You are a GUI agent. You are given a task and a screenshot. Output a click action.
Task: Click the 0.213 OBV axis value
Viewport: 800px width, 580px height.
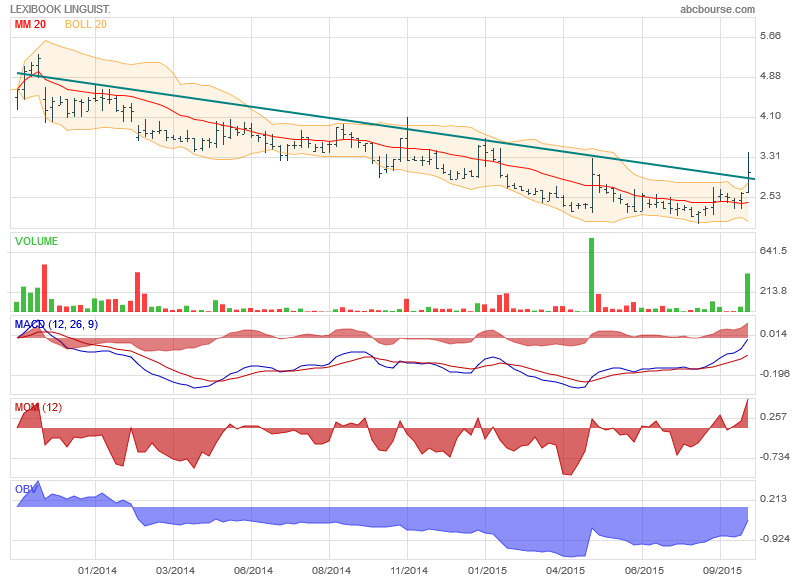pyautogui.click(x=773, y=499)
